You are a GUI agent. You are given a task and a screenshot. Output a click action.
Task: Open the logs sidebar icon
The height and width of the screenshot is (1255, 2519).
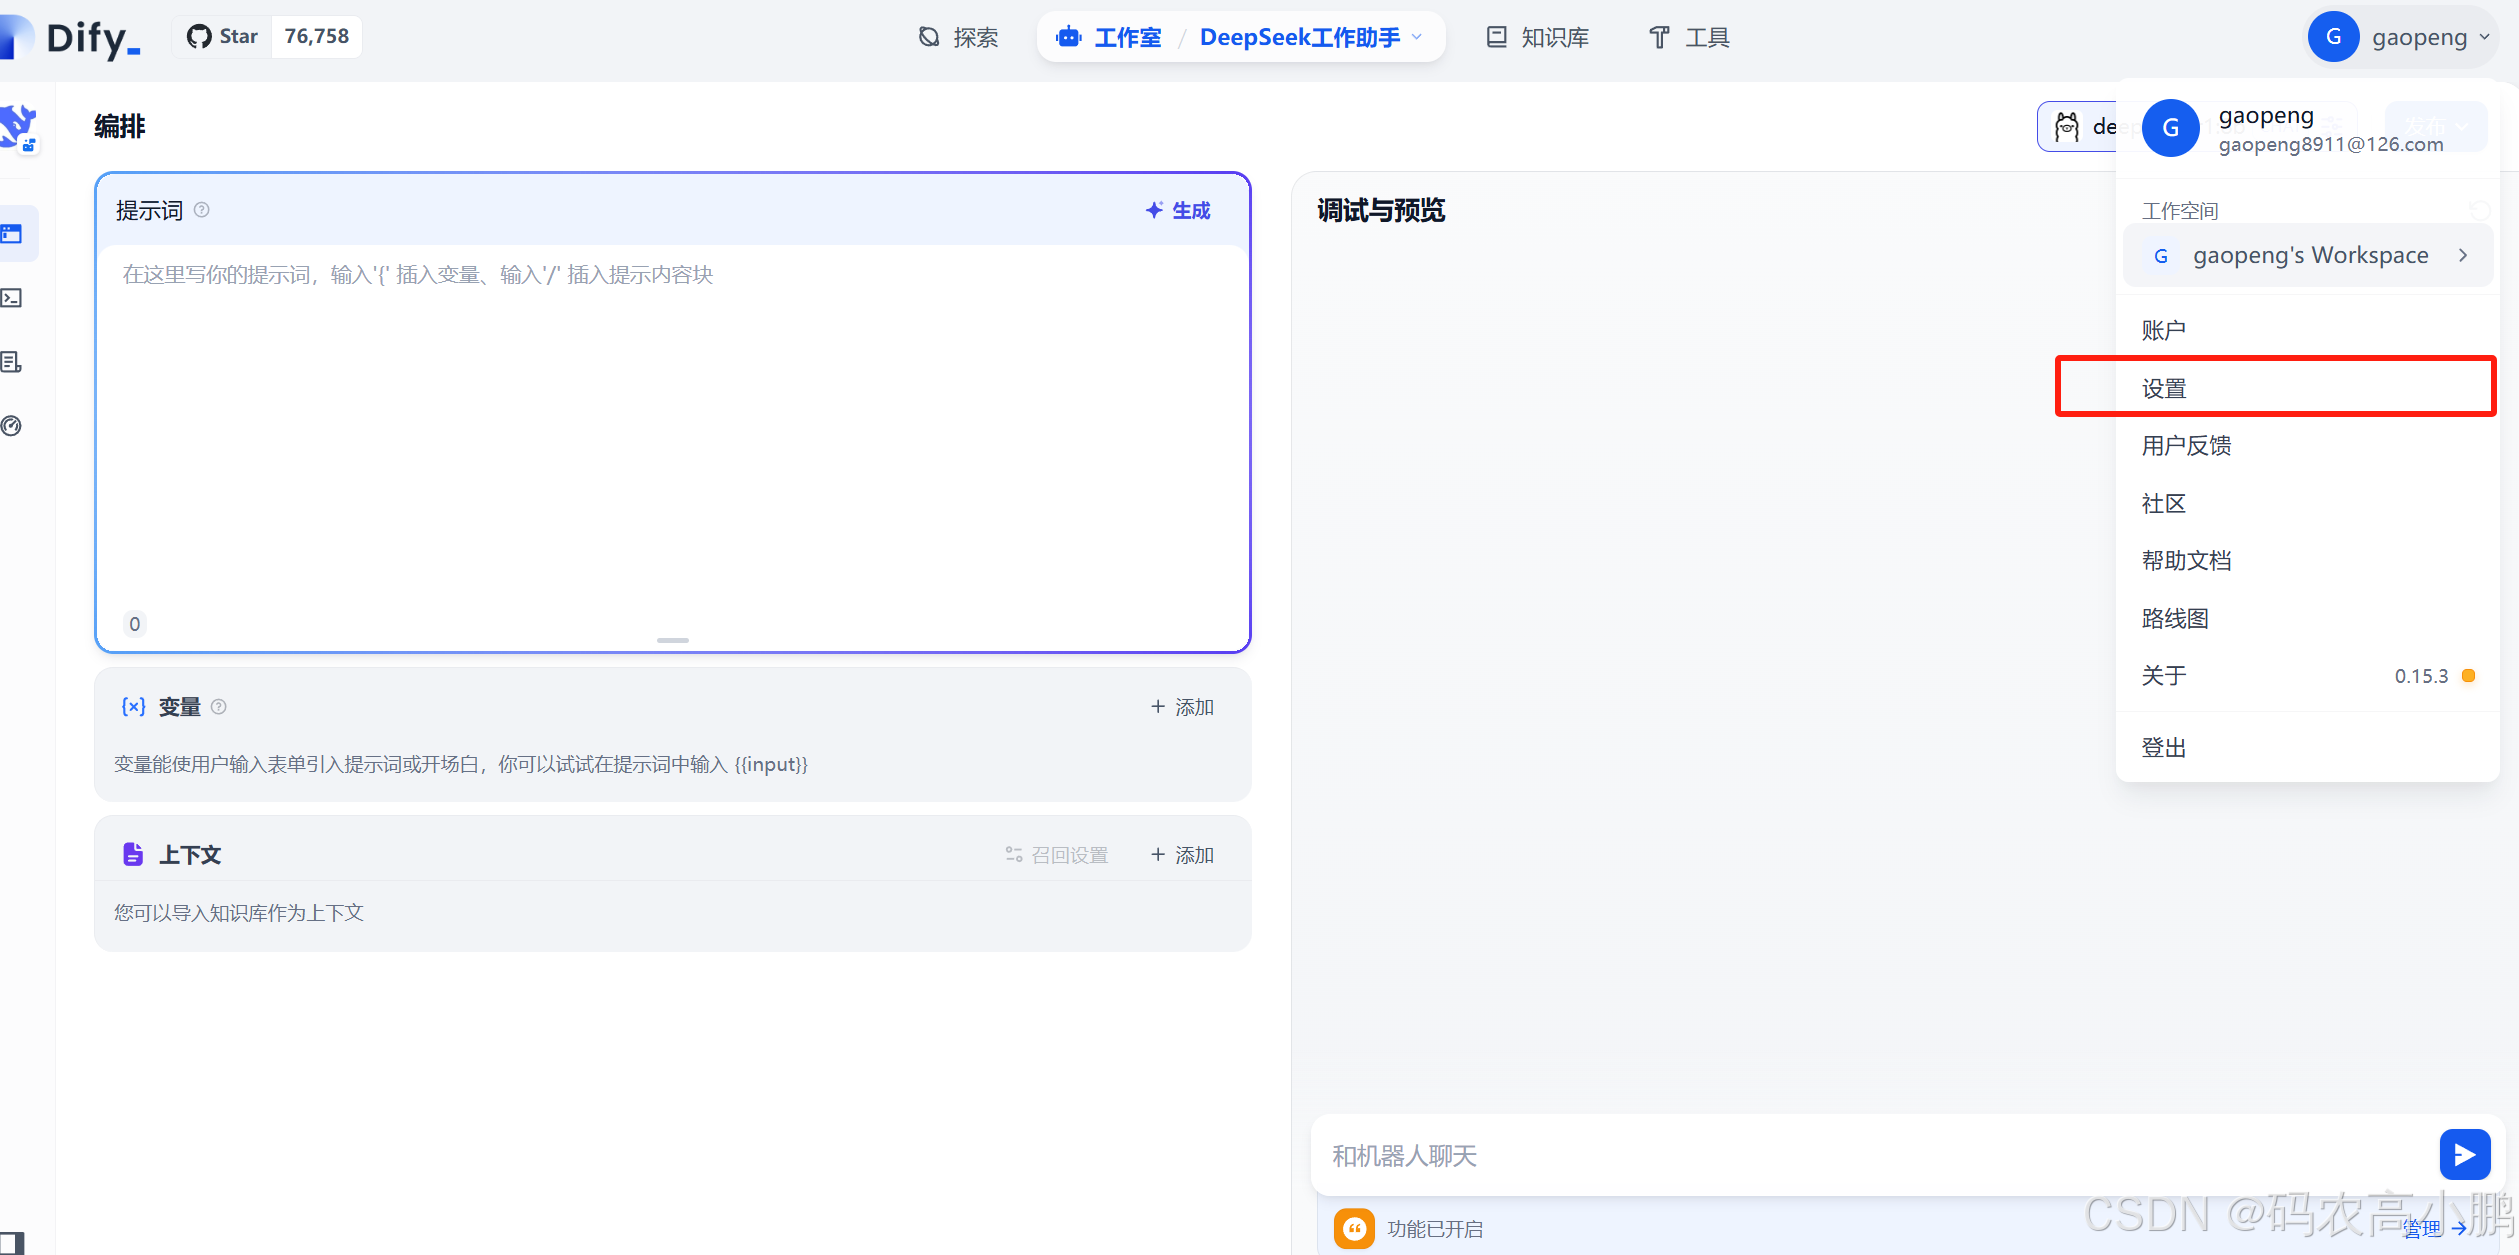click(13, 362)
